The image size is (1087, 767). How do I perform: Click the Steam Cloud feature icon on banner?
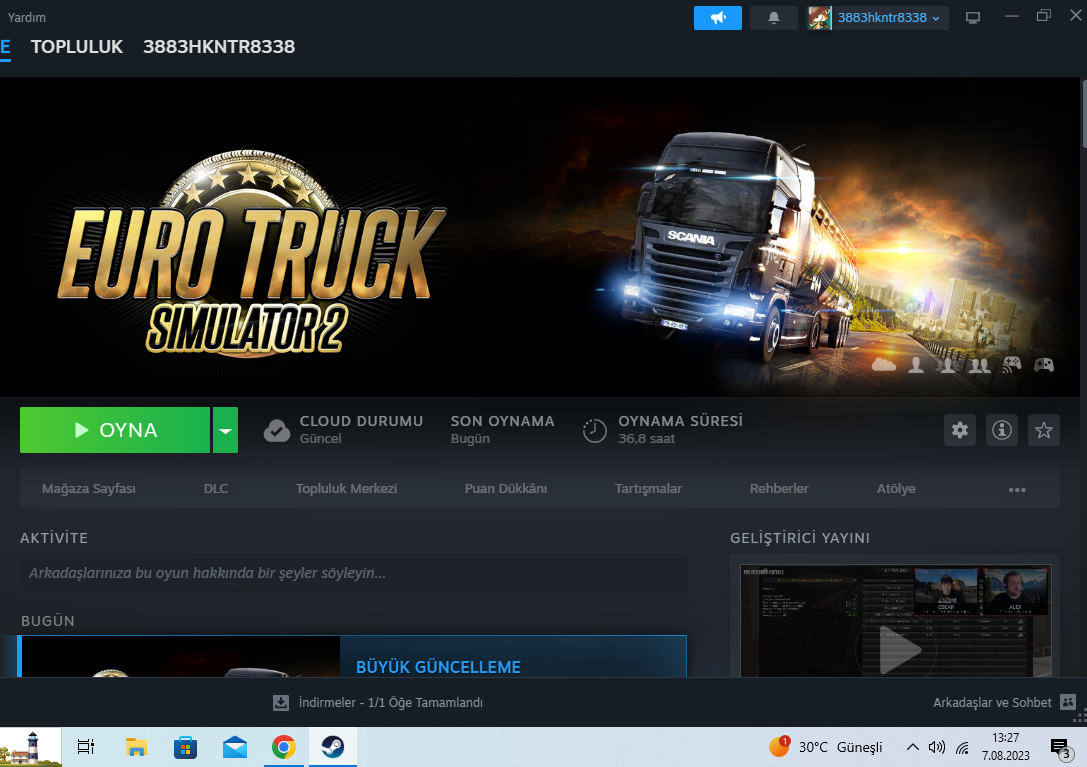click(x=884, y=364)
